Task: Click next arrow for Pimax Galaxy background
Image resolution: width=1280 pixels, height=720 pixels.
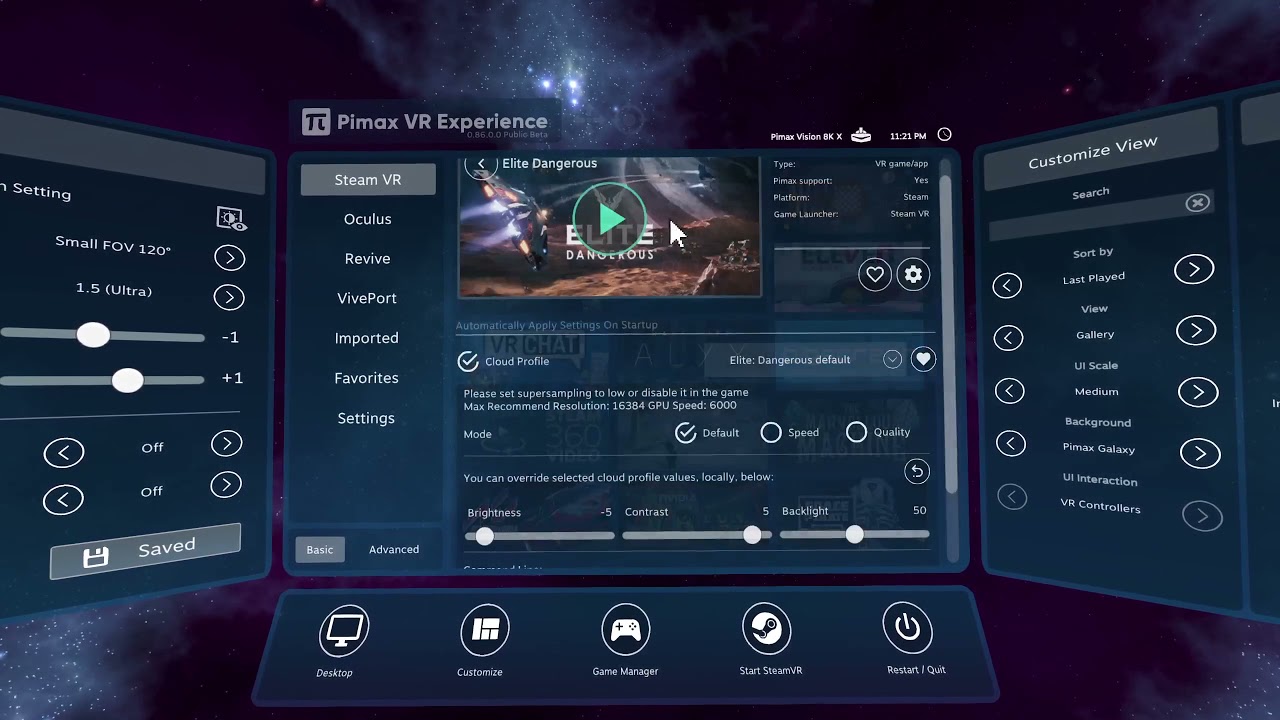Action: (1200, 453)
